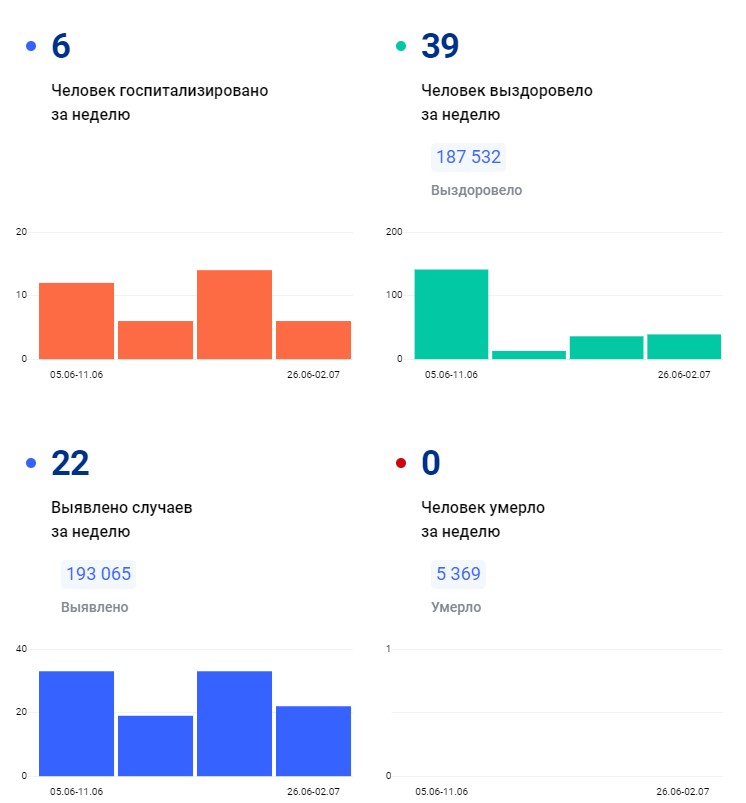Click the 'Человек выздоровело за неделю' heading
Screen dimensions: 746x803
[x=507, y=102]
